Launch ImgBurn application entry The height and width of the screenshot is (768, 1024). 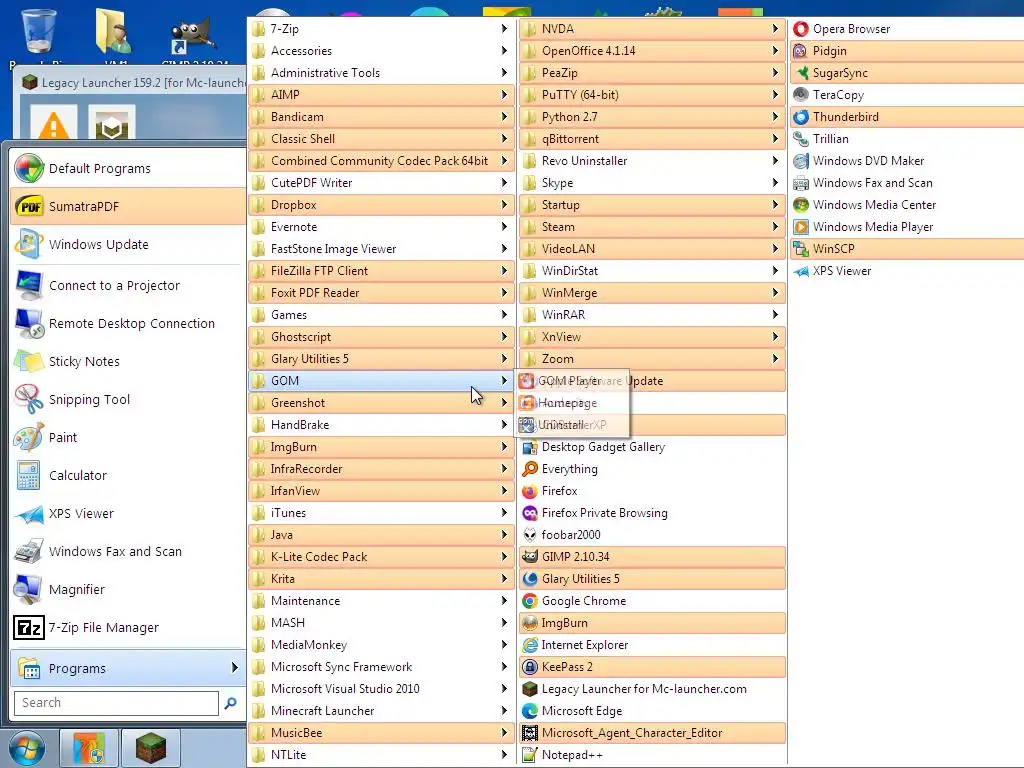652,623
